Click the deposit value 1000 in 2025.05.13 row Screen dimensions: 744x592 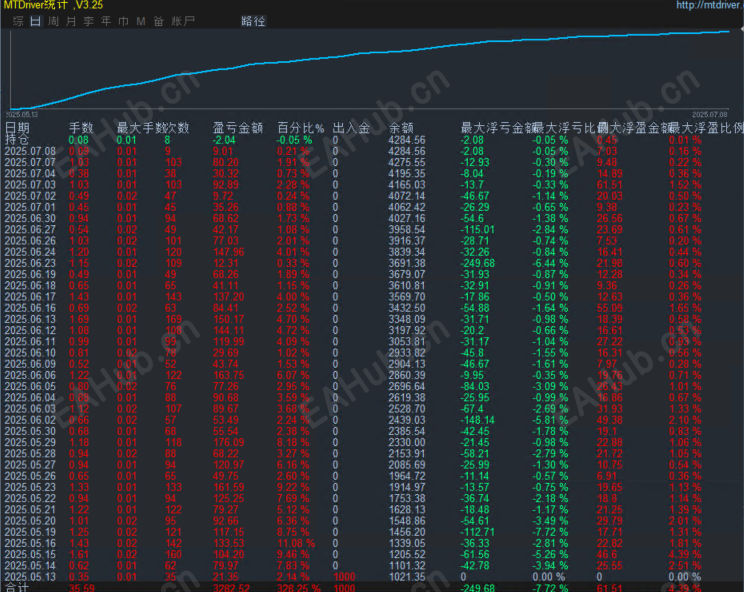[x=344, y=576]
